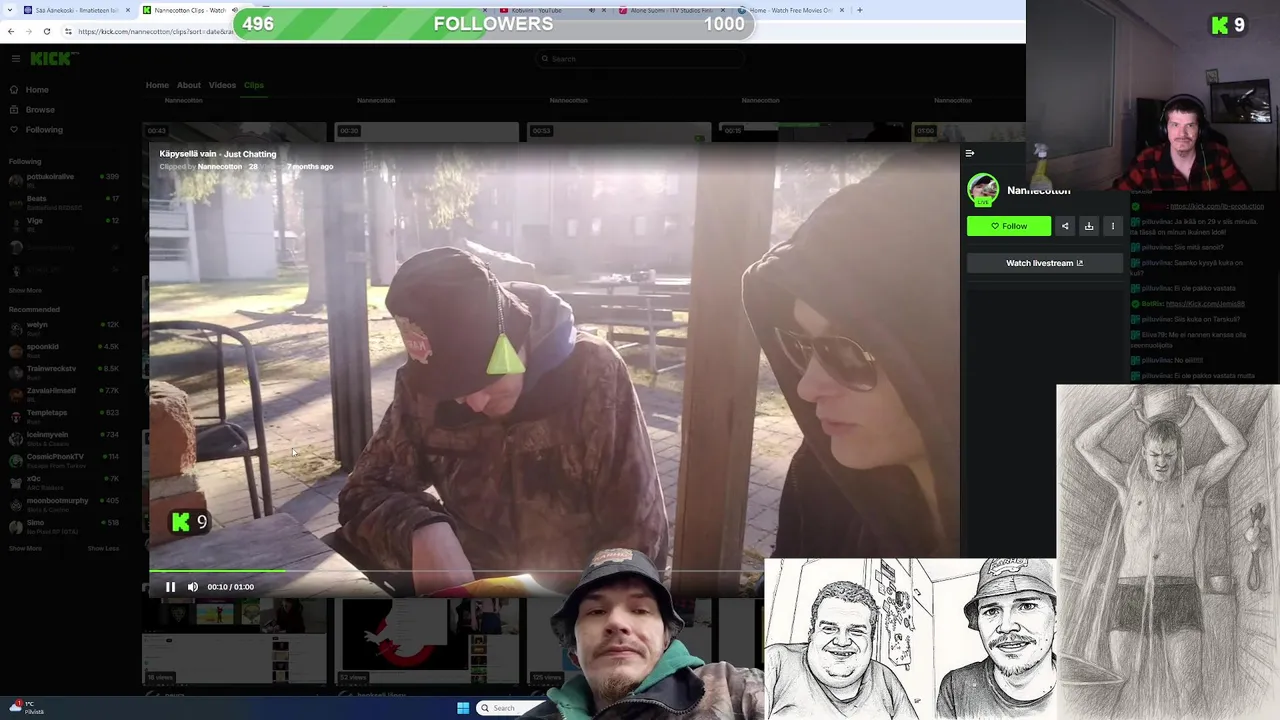This screenshot has width=1280, height=720.
Task: Select the channel Clips tab
Action: point(254,85)
